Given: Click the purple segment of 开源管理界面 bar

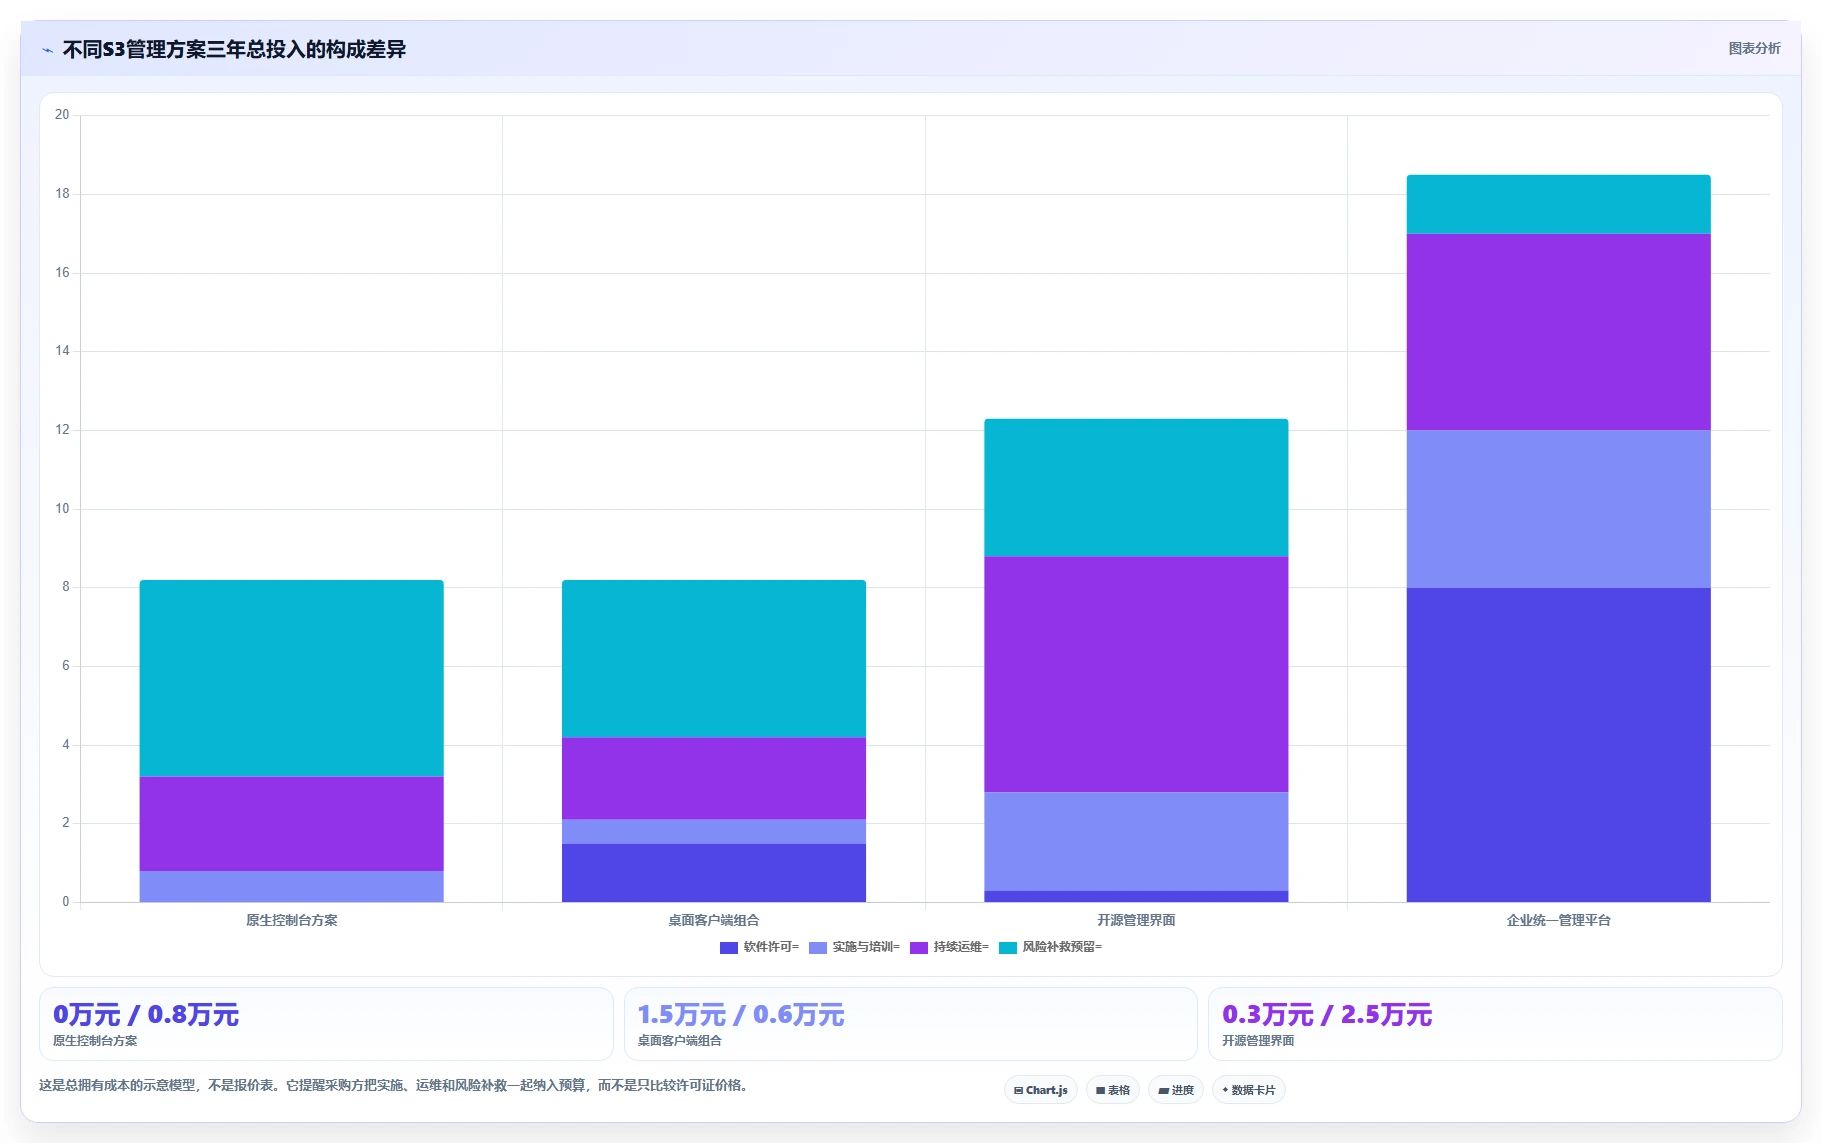Looking at the screenshot, I should [1136, 674].
